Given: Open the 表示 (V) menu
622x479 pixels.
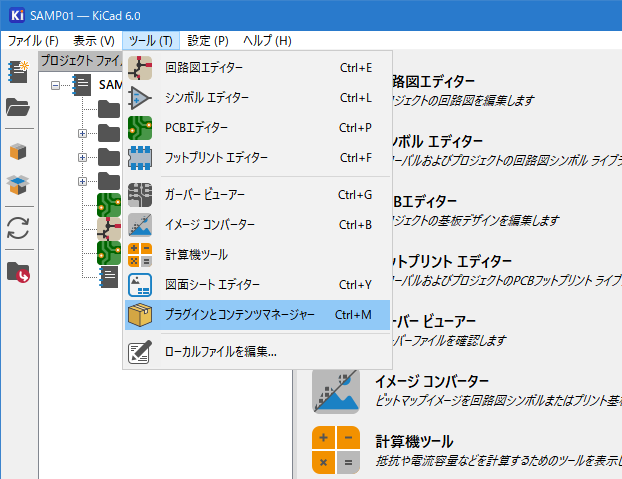Looking at the screenshot, I should [94, 40].
